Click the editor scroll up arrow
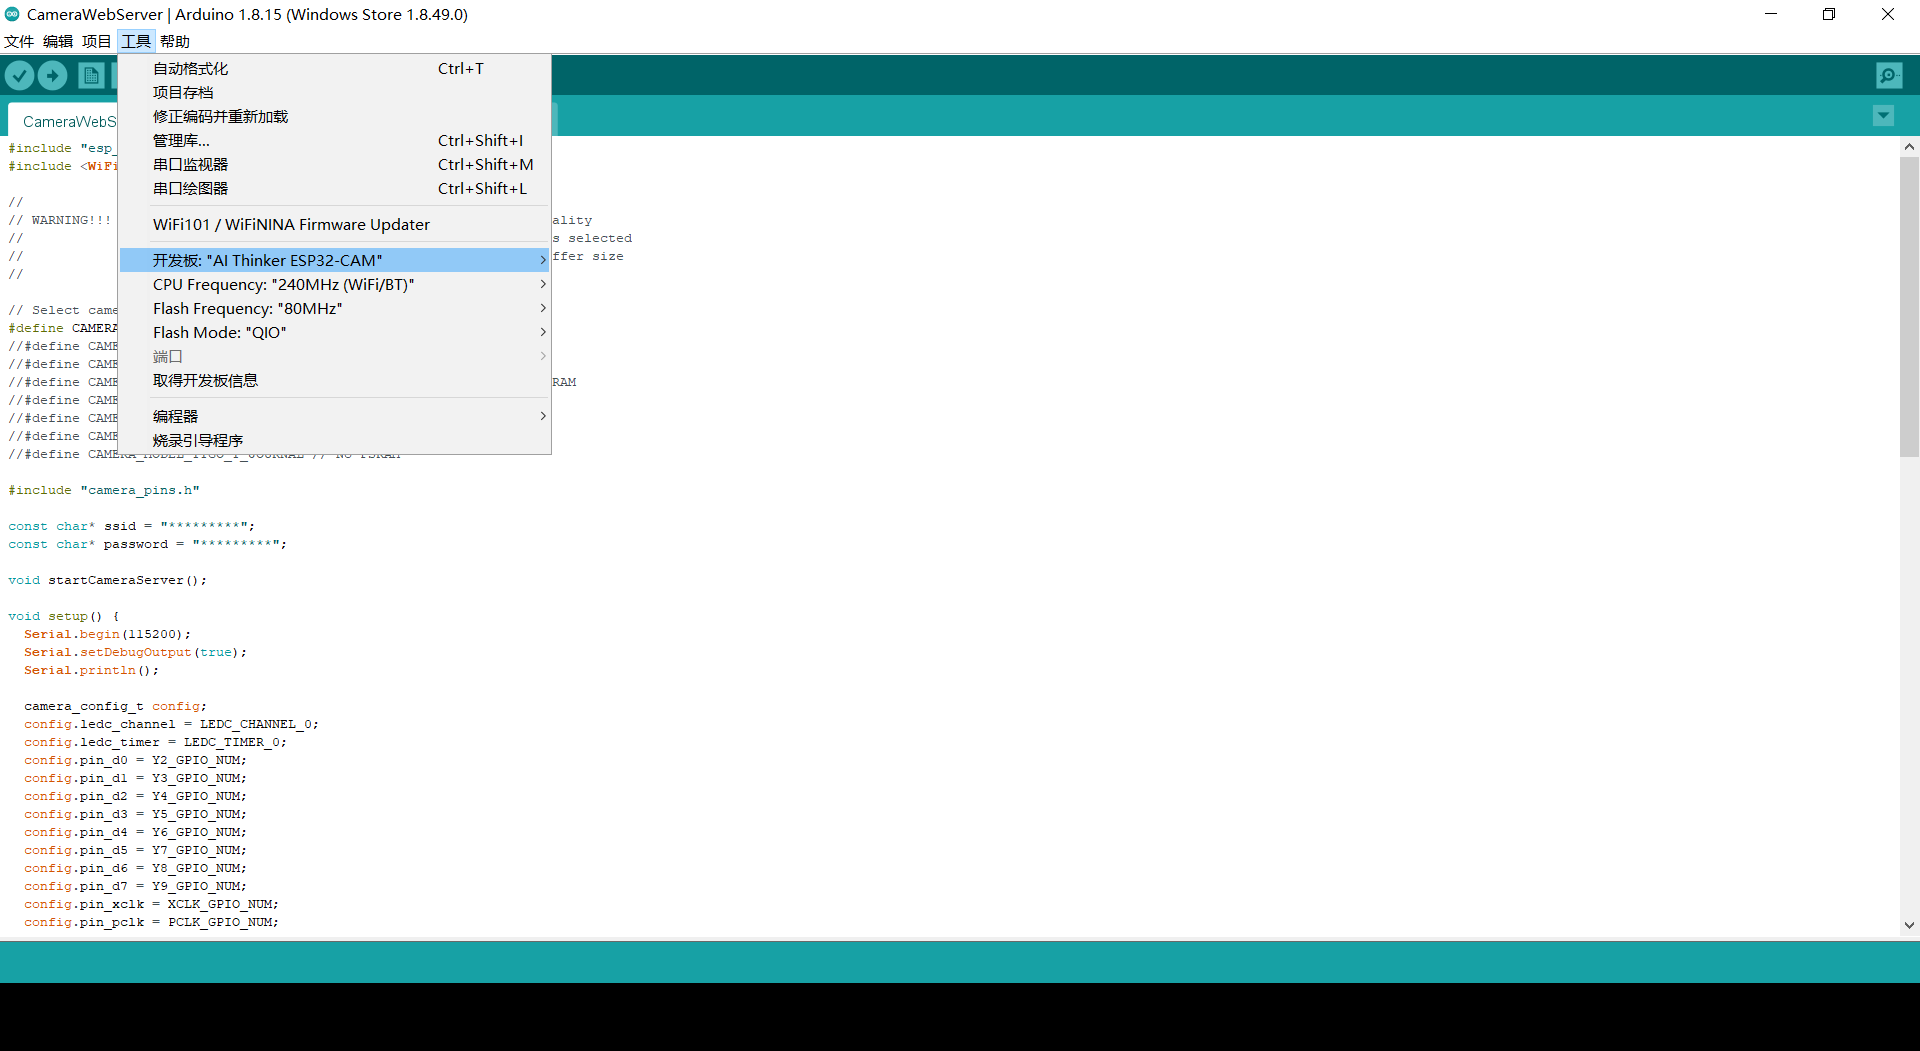The height and width of the screenshot is (1051, 1920). [x=1909, y=147]
